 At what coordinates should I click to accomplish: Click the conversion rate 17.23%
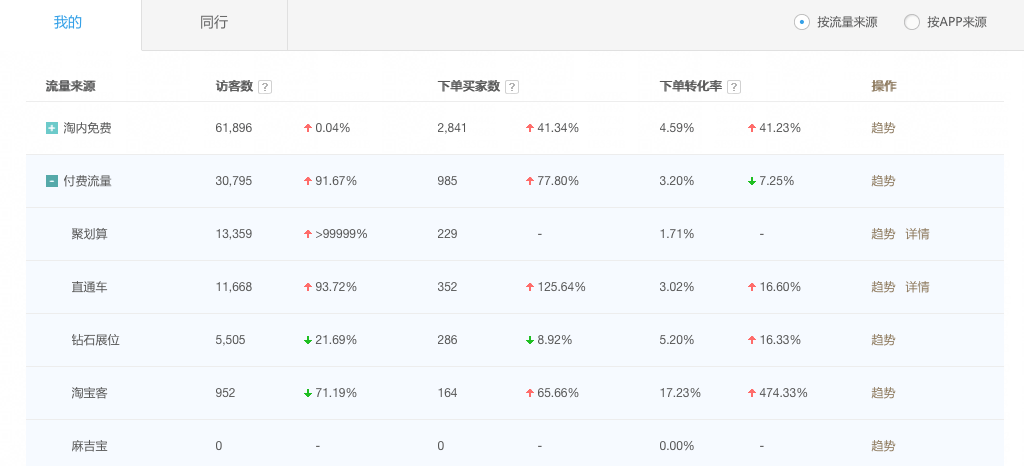[x=680, y=394]
